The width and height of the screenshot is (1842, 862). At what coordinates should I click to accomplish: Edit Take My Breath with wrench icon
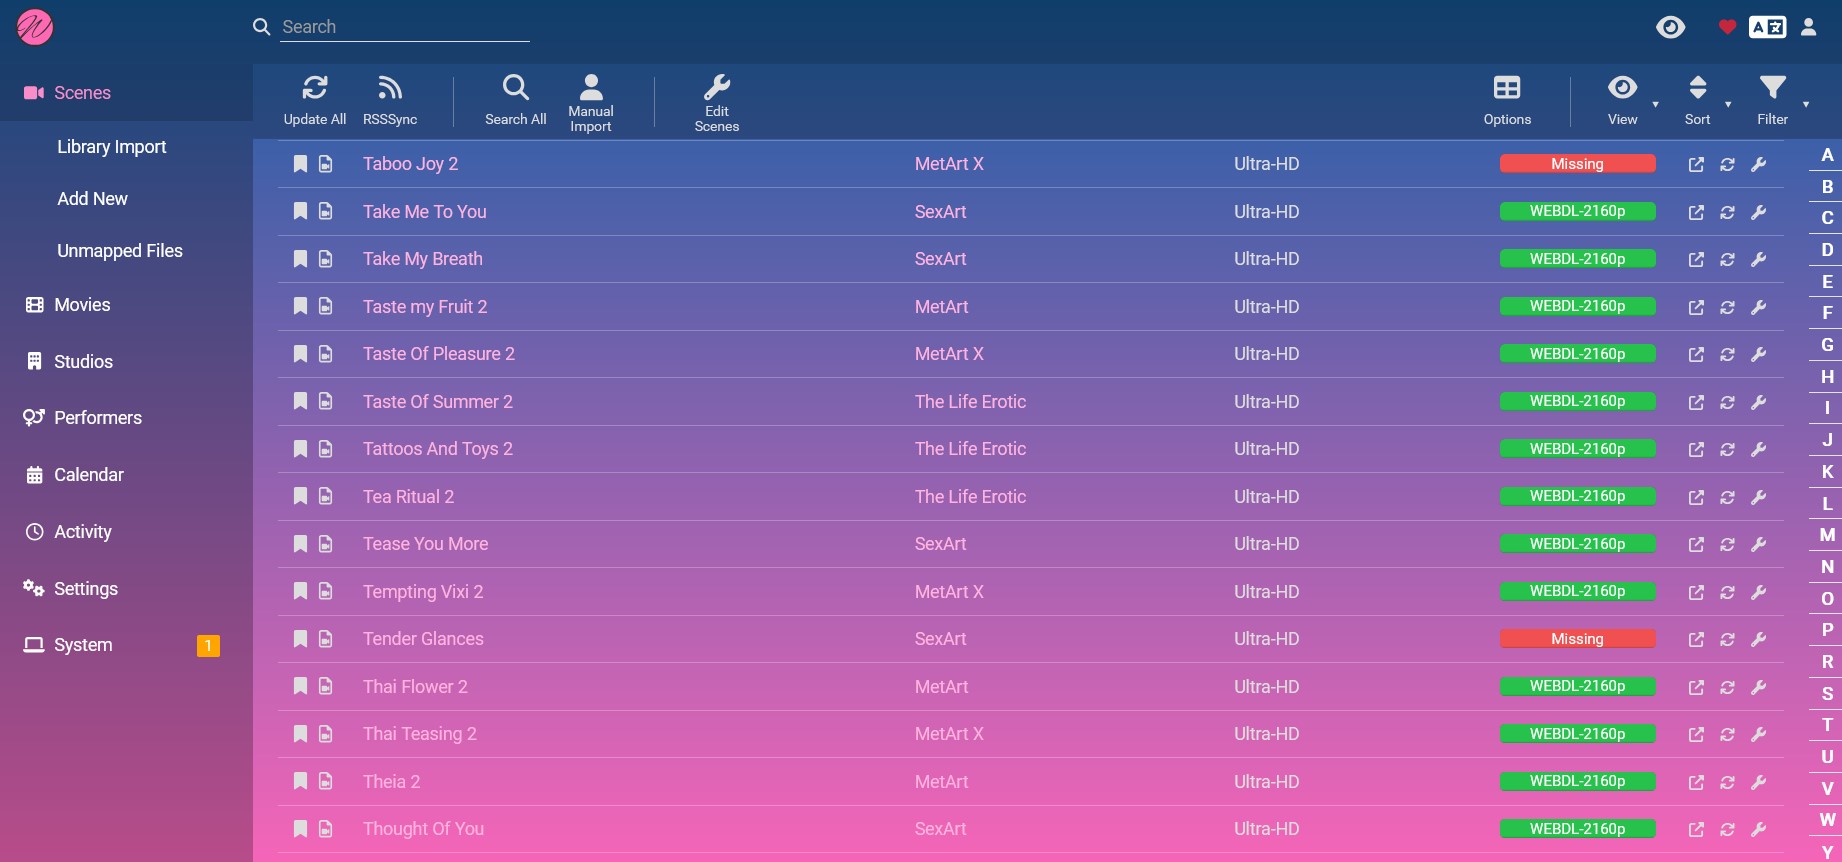[1759, 259]
